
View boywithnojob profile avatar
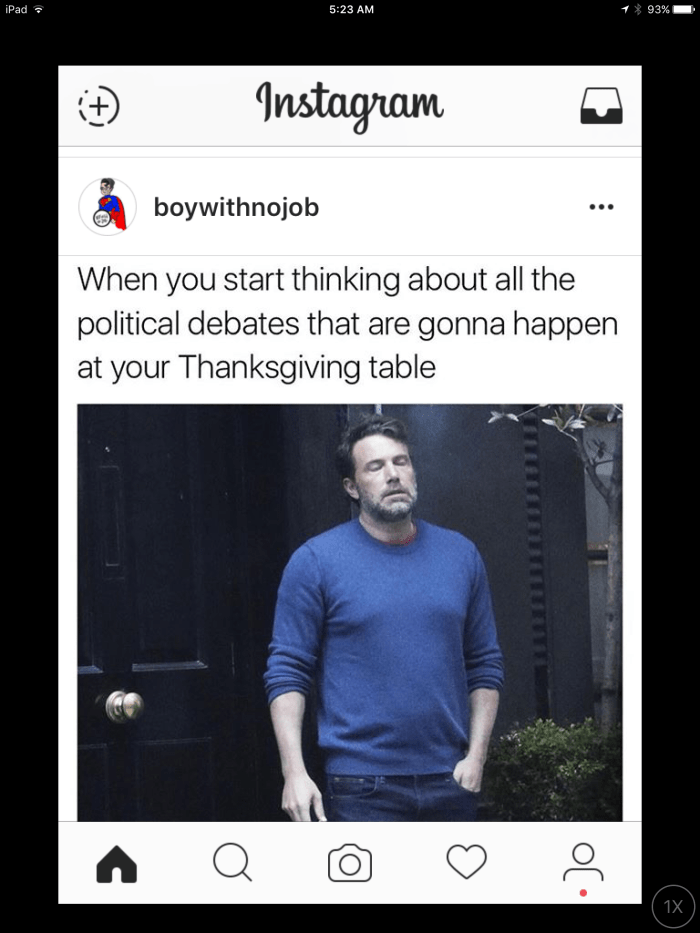pos(108,207)
